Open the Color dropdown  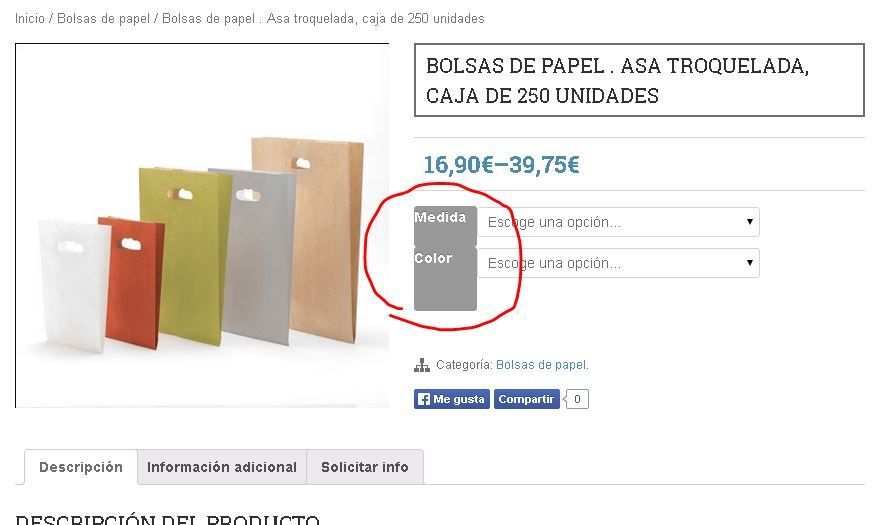click(x=618, y=263)
